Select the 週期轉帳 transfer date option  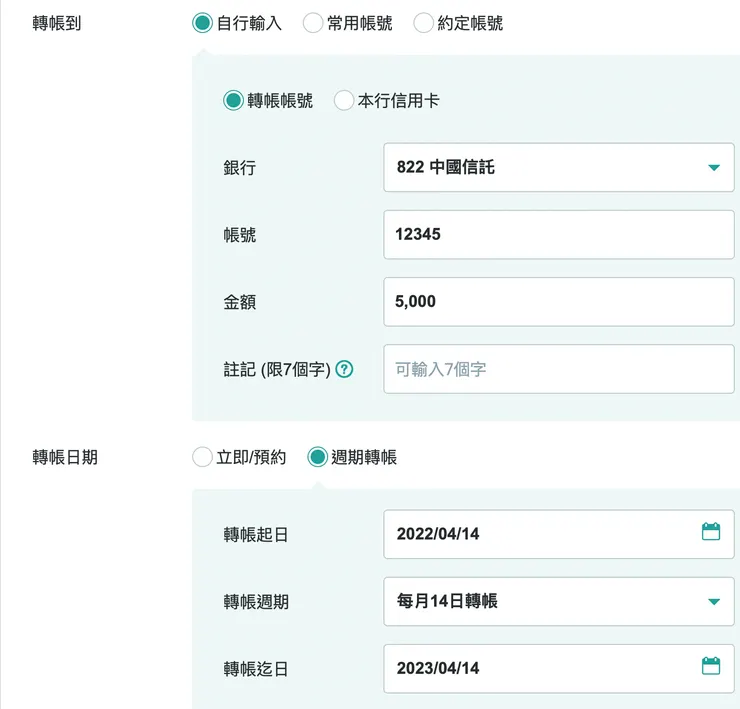click(317, 457)
